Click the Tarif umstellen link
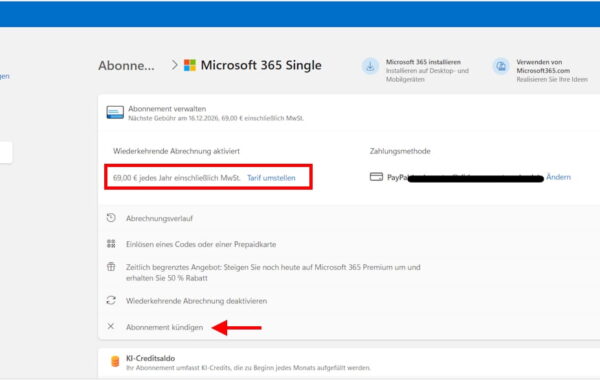Viewport: 600px width, 380px height. click(x=271, y=178)
